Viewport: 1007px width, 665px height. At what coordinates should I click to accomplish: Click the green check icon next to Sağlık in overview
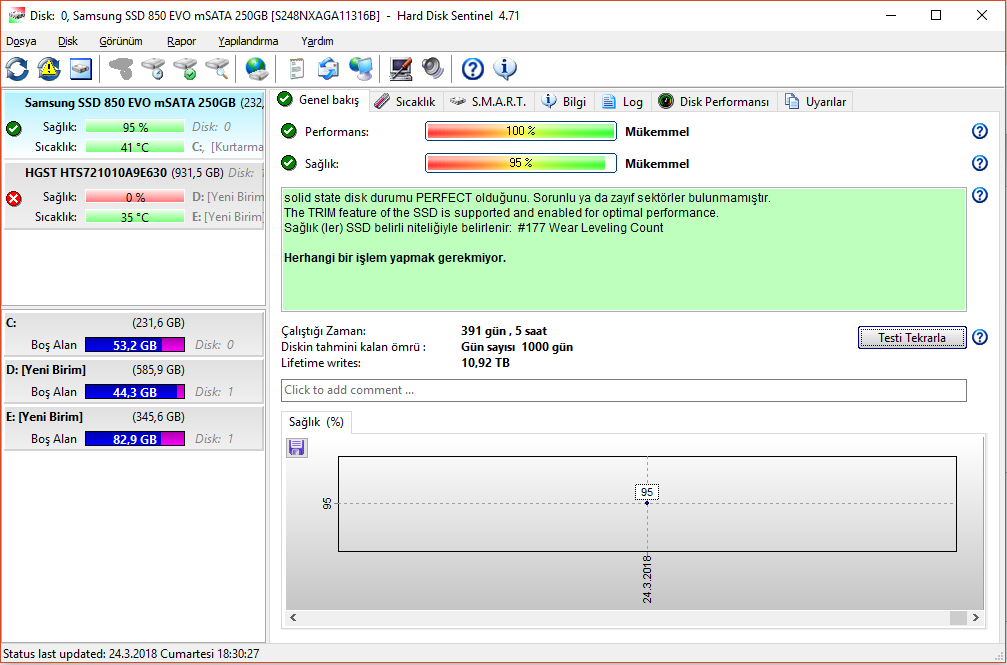(289, 163)
